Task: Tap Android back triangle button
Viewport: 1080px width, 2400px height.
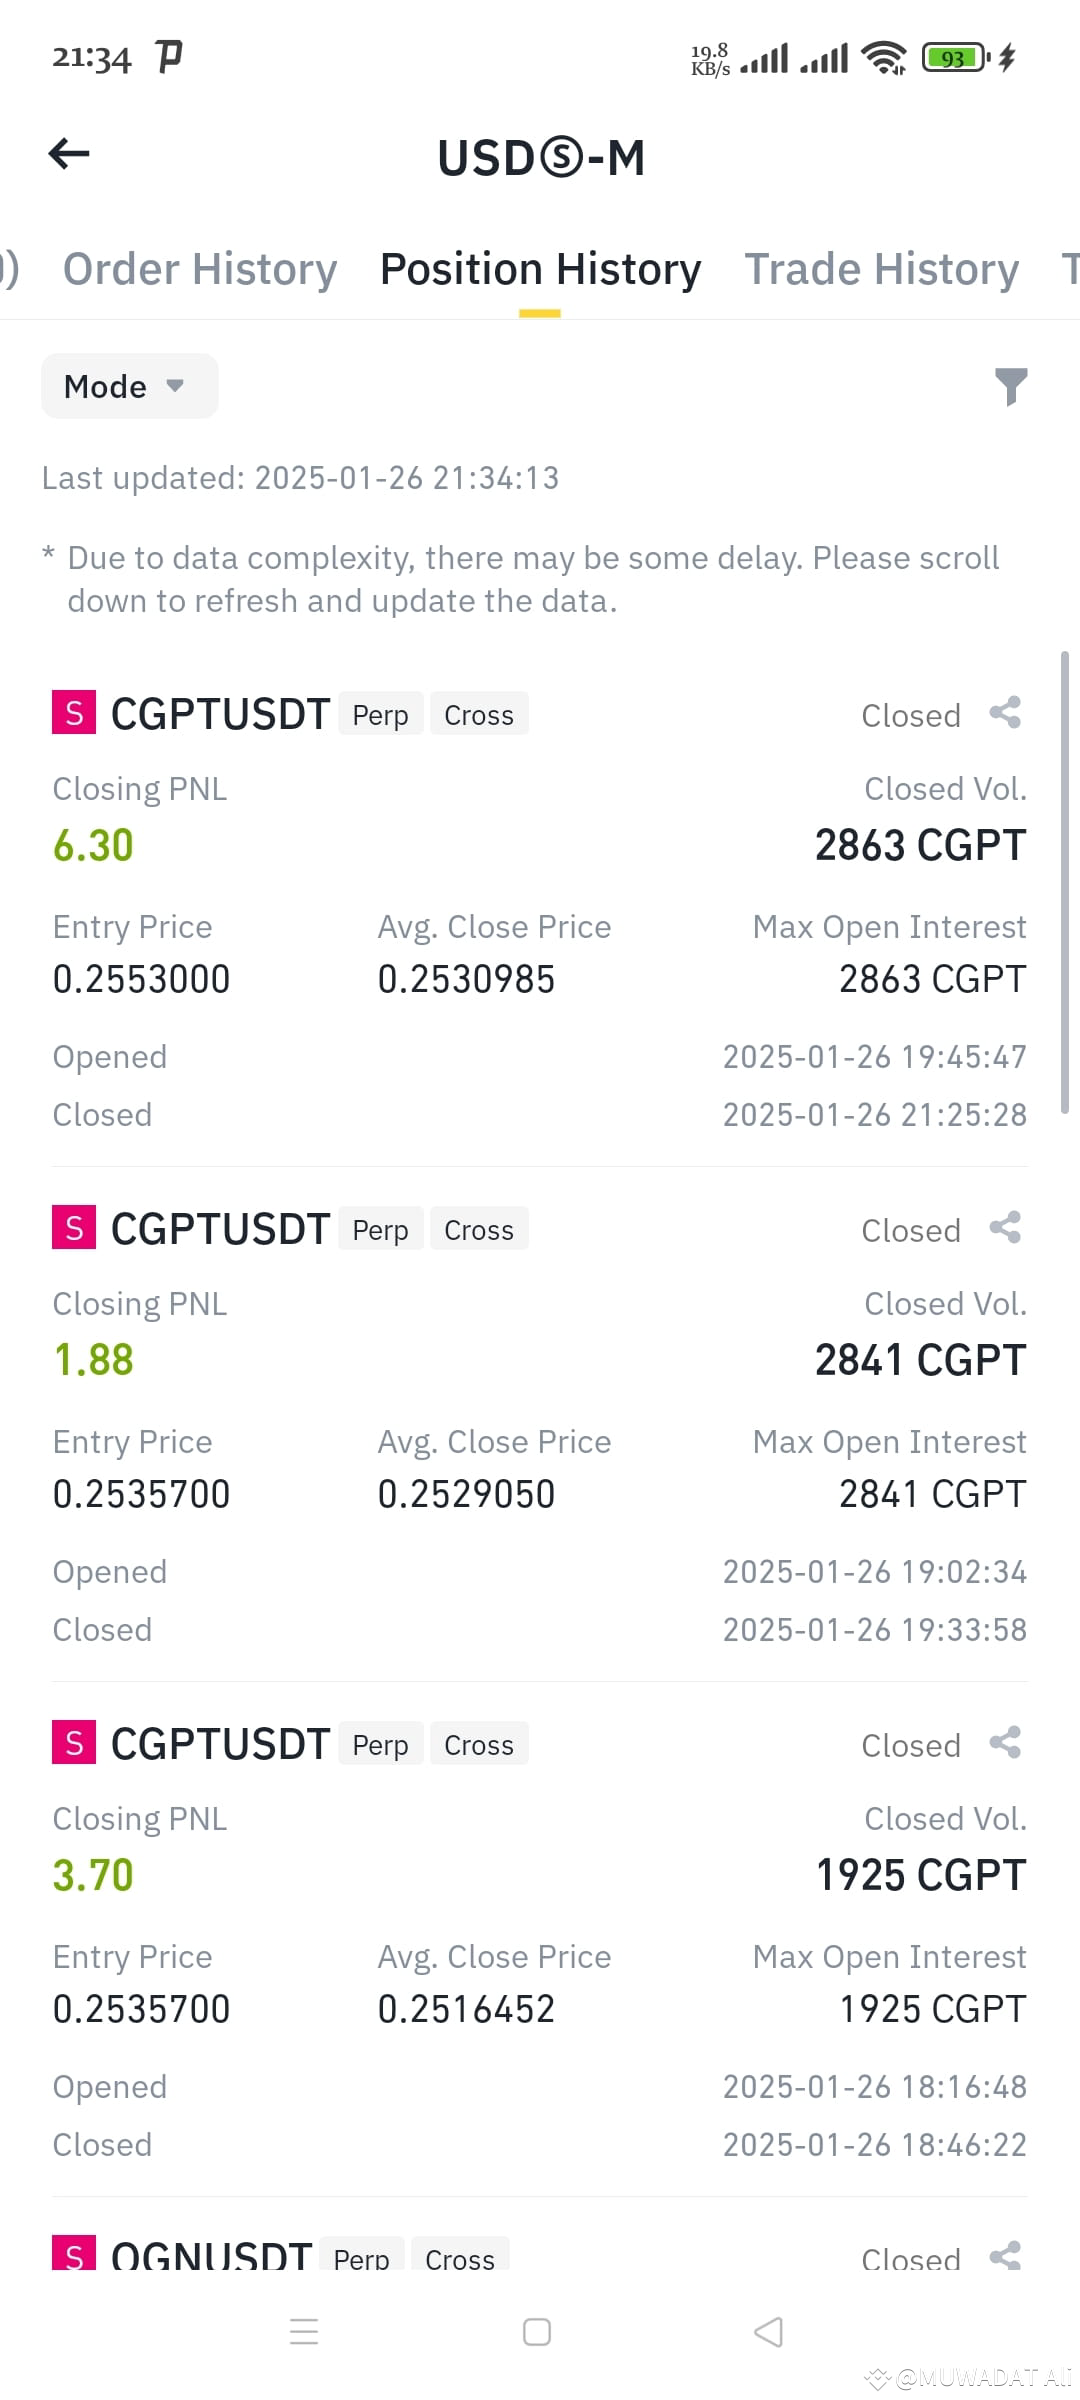Action: pos(768,2332)
